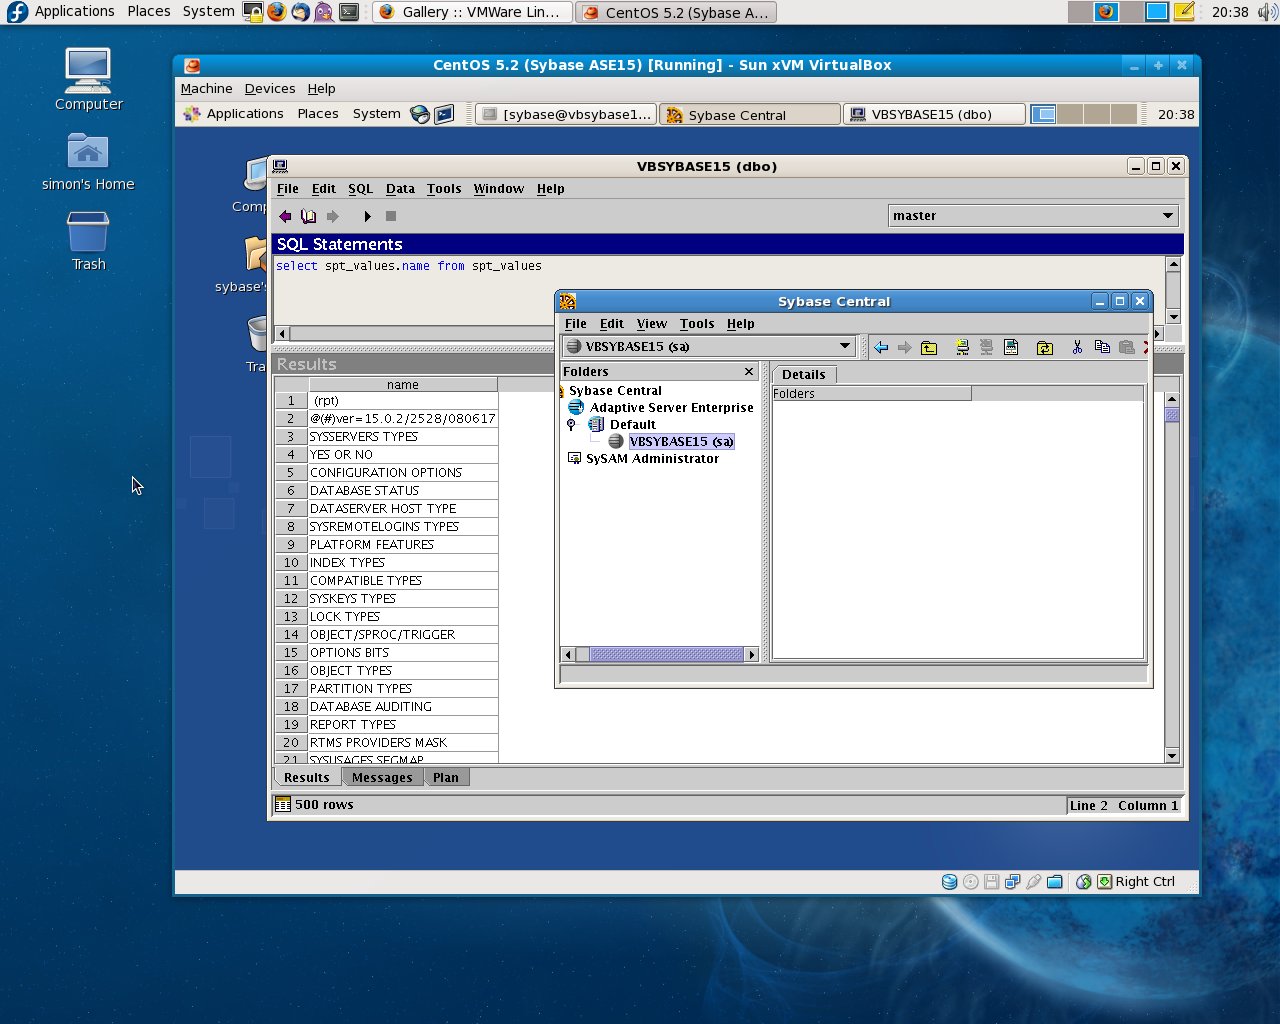Open the Tools menu in Sybase Central
The width and height of the screenshot is (1280, 1024).
pyautogui.click(x=696, y=324)
